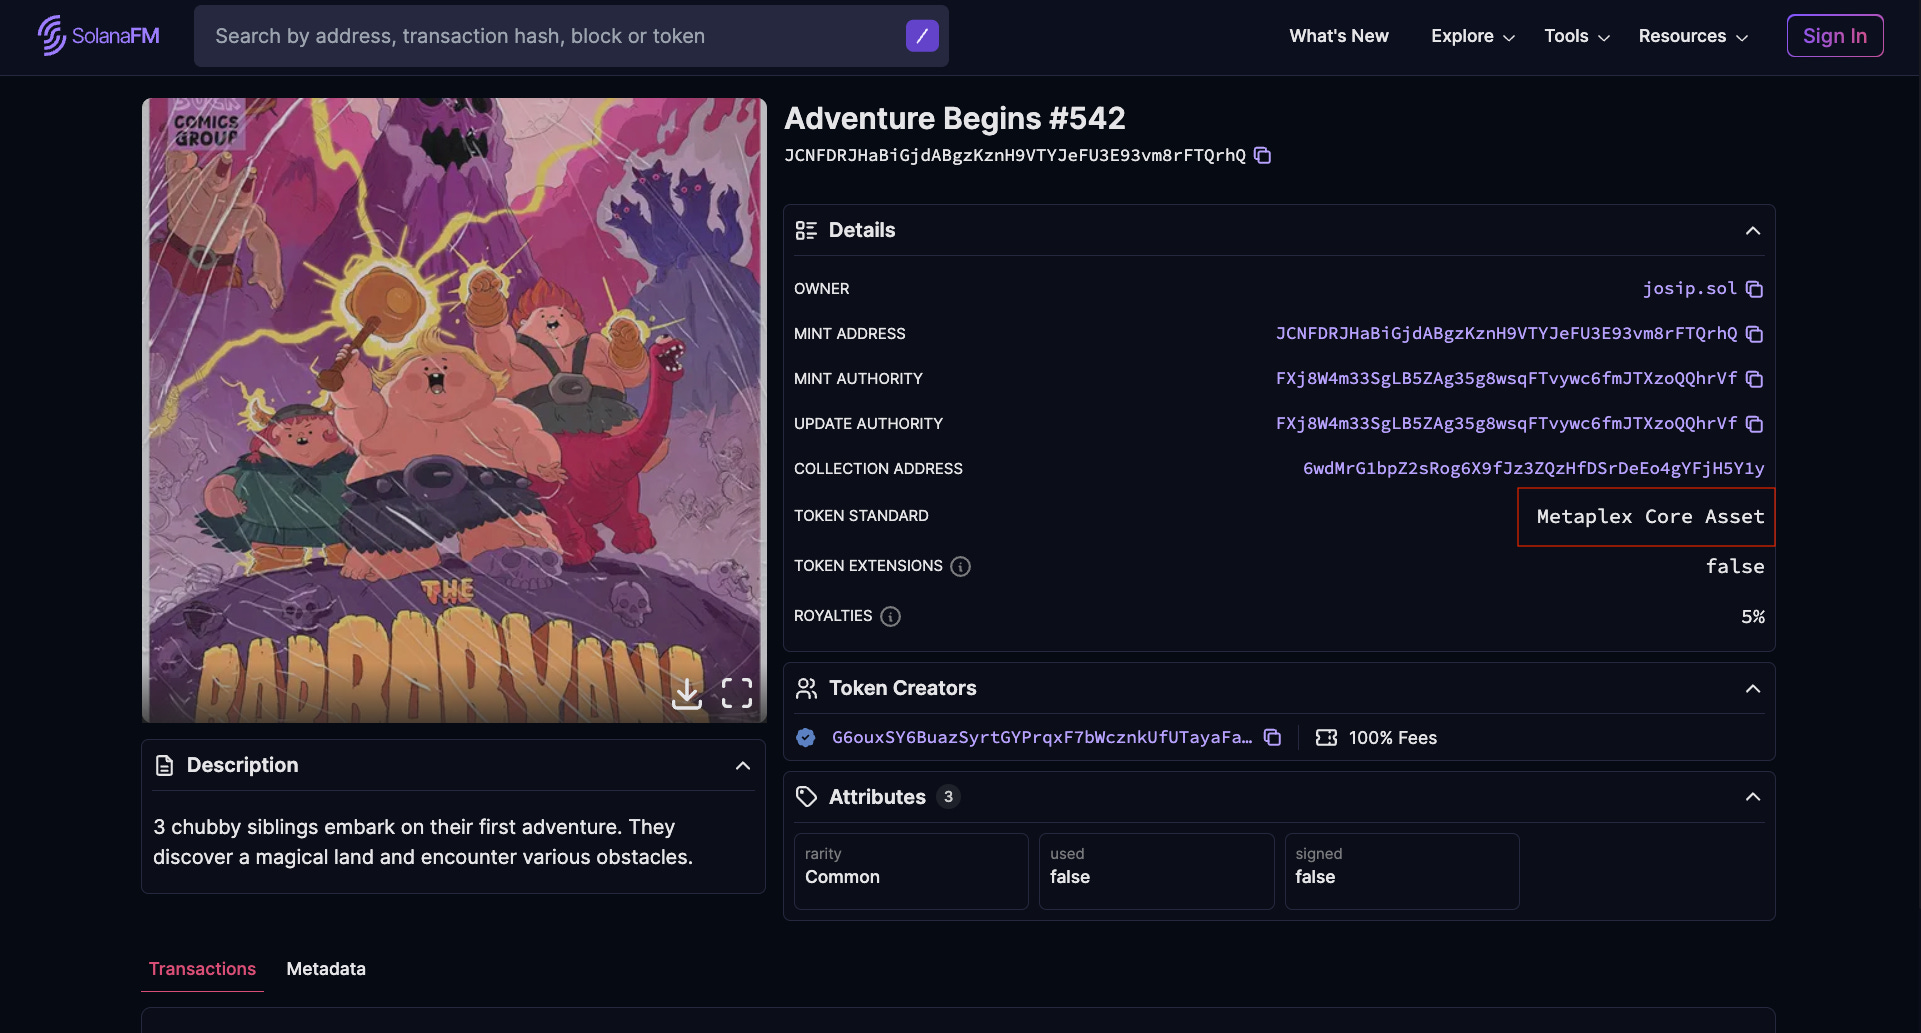Click the 5% royalties value
Image resolution: width=1921 pixels, height=1033 pixels.
[1752, 617]
